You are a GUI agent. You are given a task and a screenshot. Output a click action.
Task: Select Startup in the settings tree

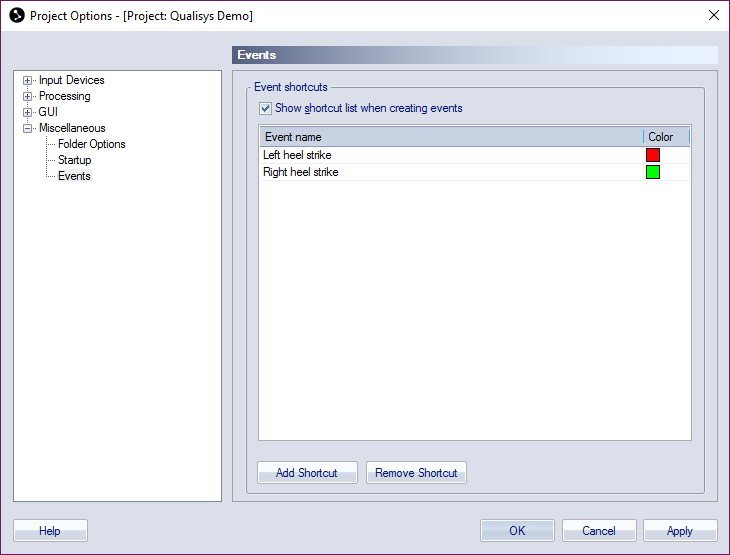74,160
